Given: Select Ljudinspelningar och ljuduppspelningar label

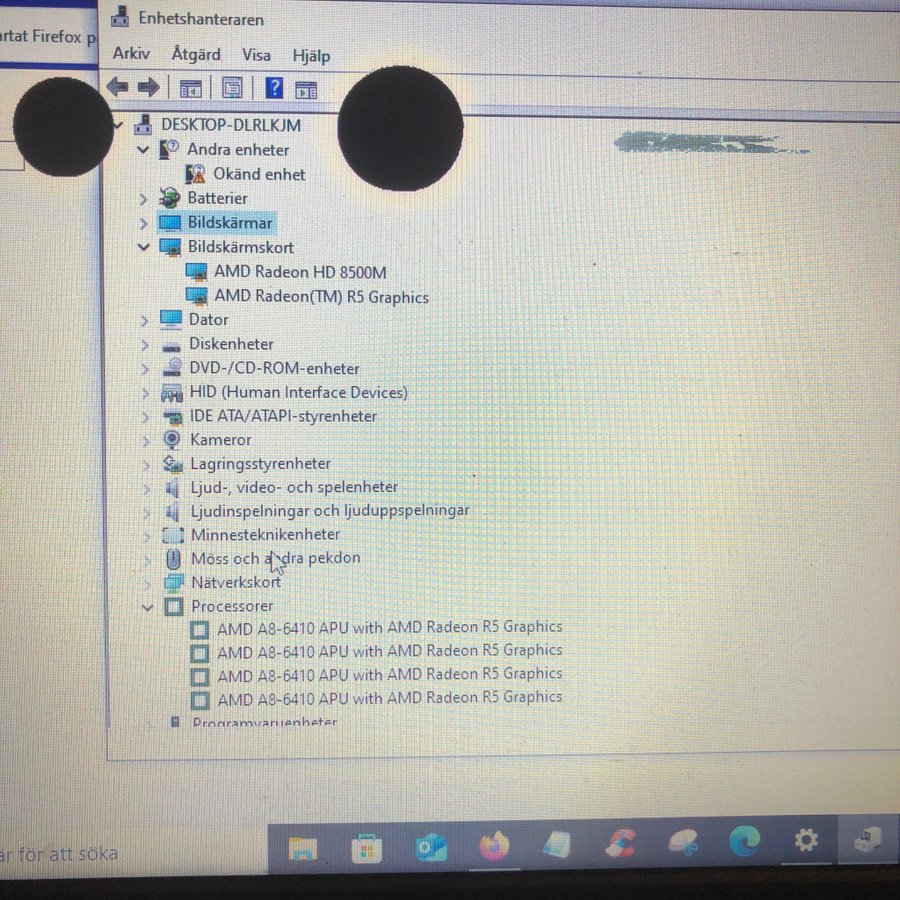Looking at the screenshot, I should click(330, 510).
